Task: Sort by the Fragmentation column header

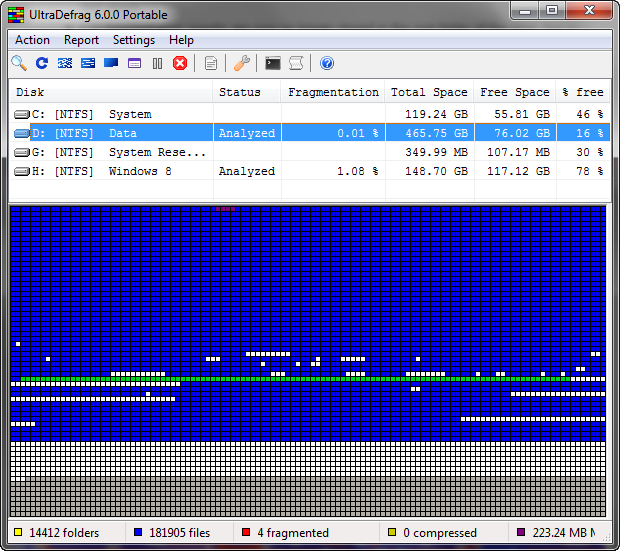Action: click(x=333, y=92)
